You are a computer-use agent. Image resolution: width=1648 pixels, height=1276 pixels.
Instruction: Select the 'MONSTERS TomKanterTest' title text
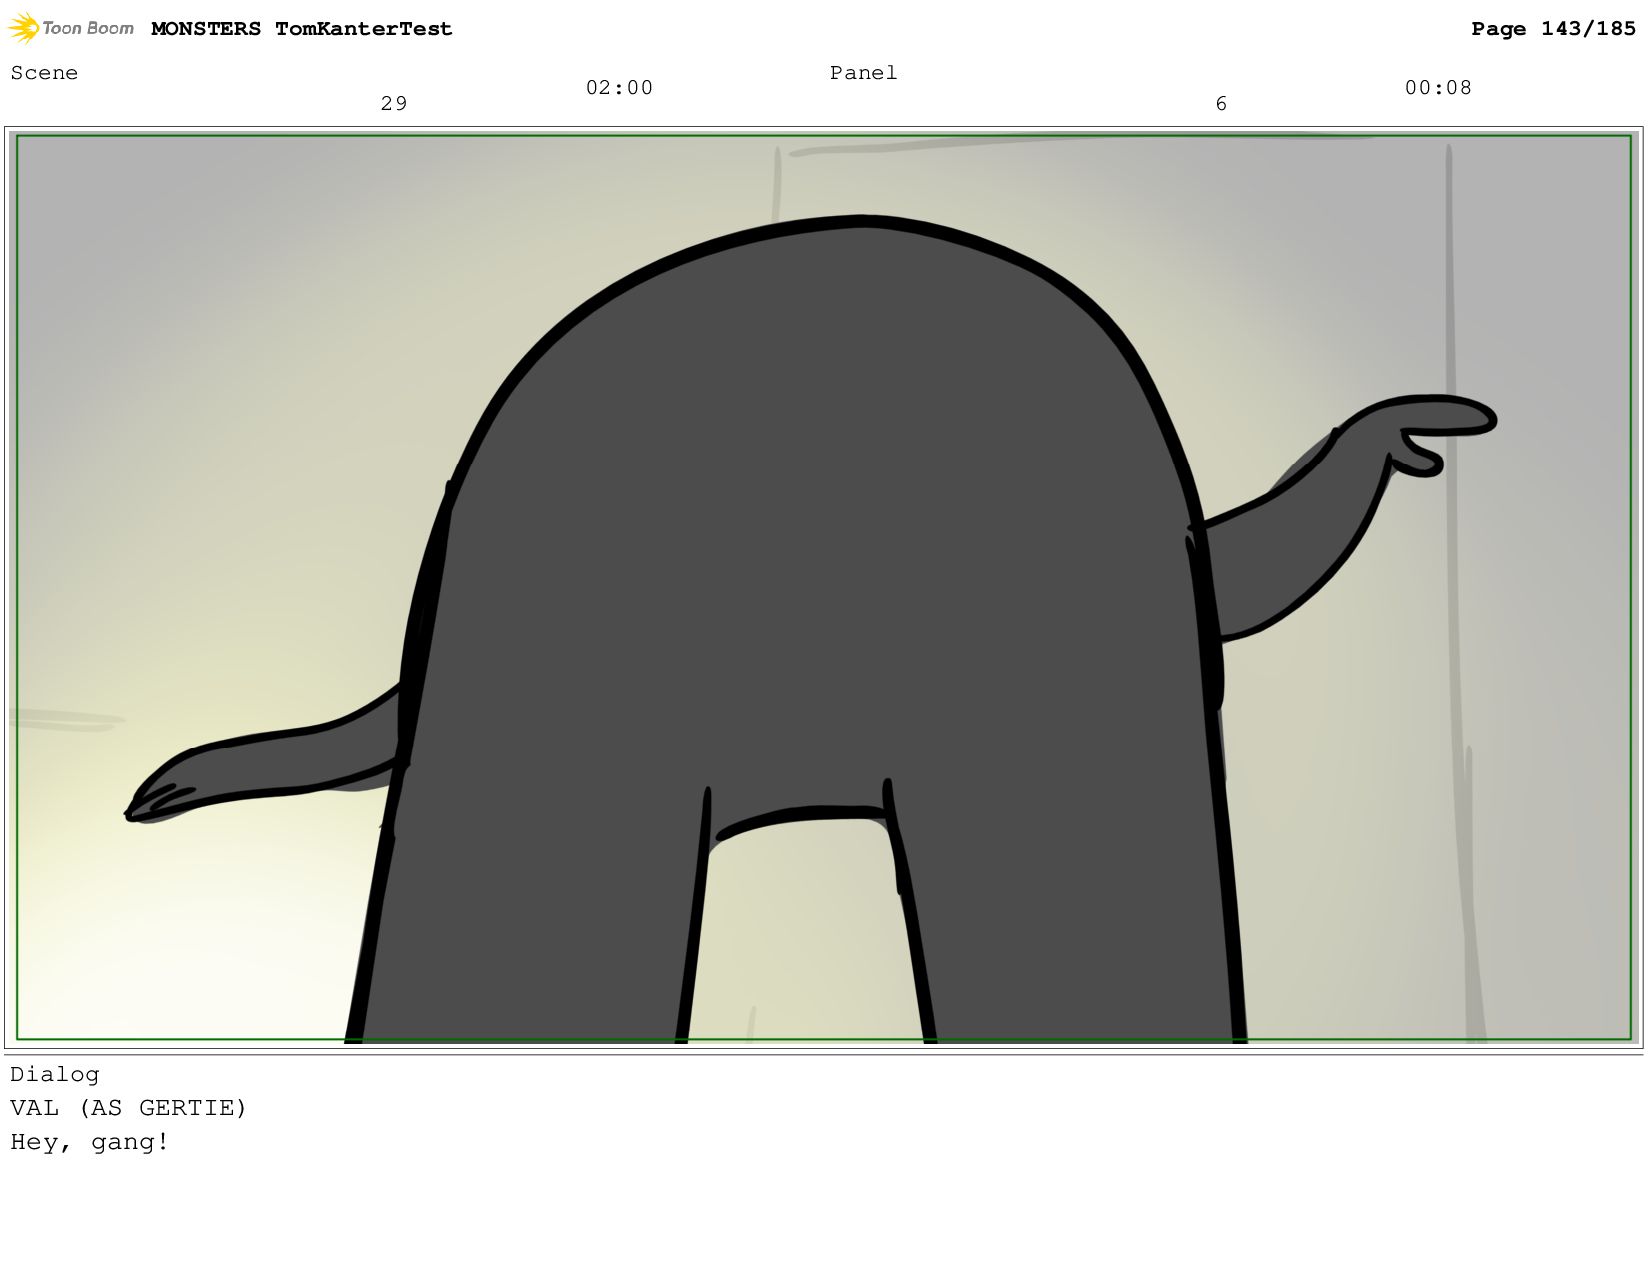point(301,29)
